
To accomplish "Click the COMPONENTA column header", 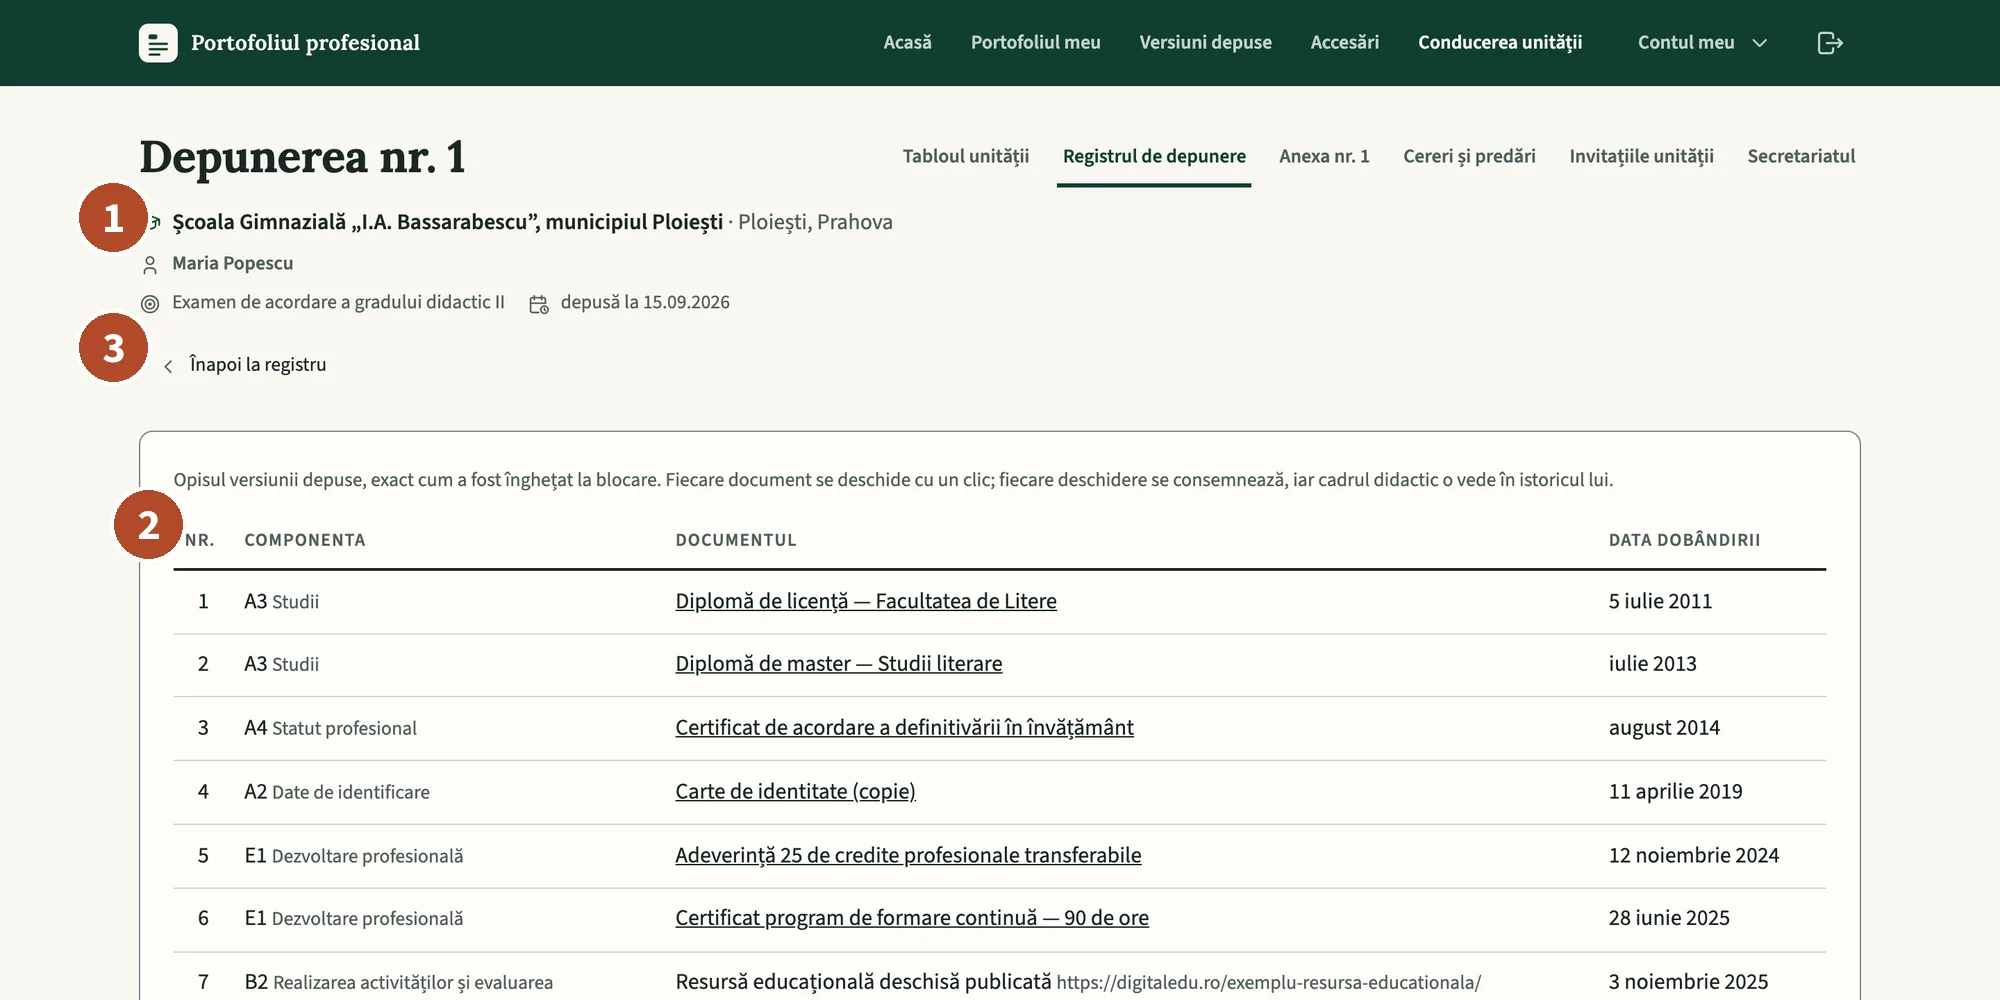I will coord(305,540).
